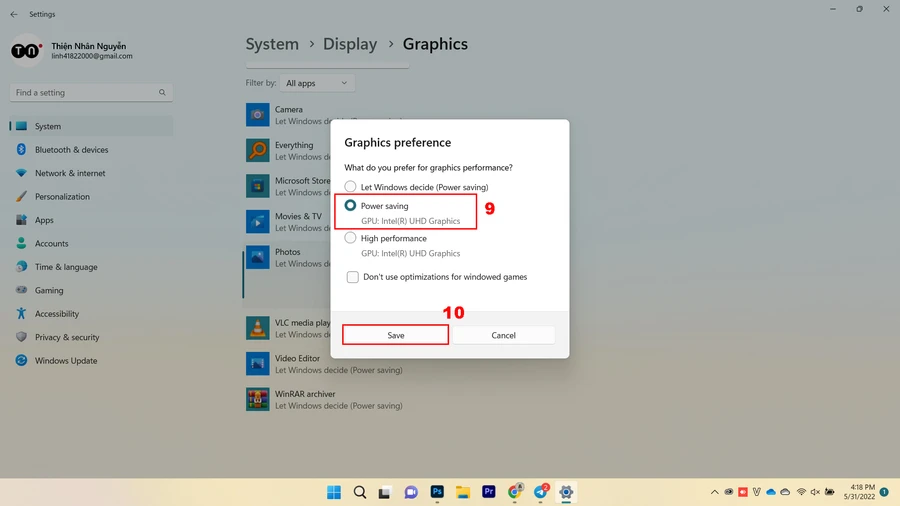Open Chrome from the taskbar
This screenshot has height=506, width=900.
coord(515,492)
